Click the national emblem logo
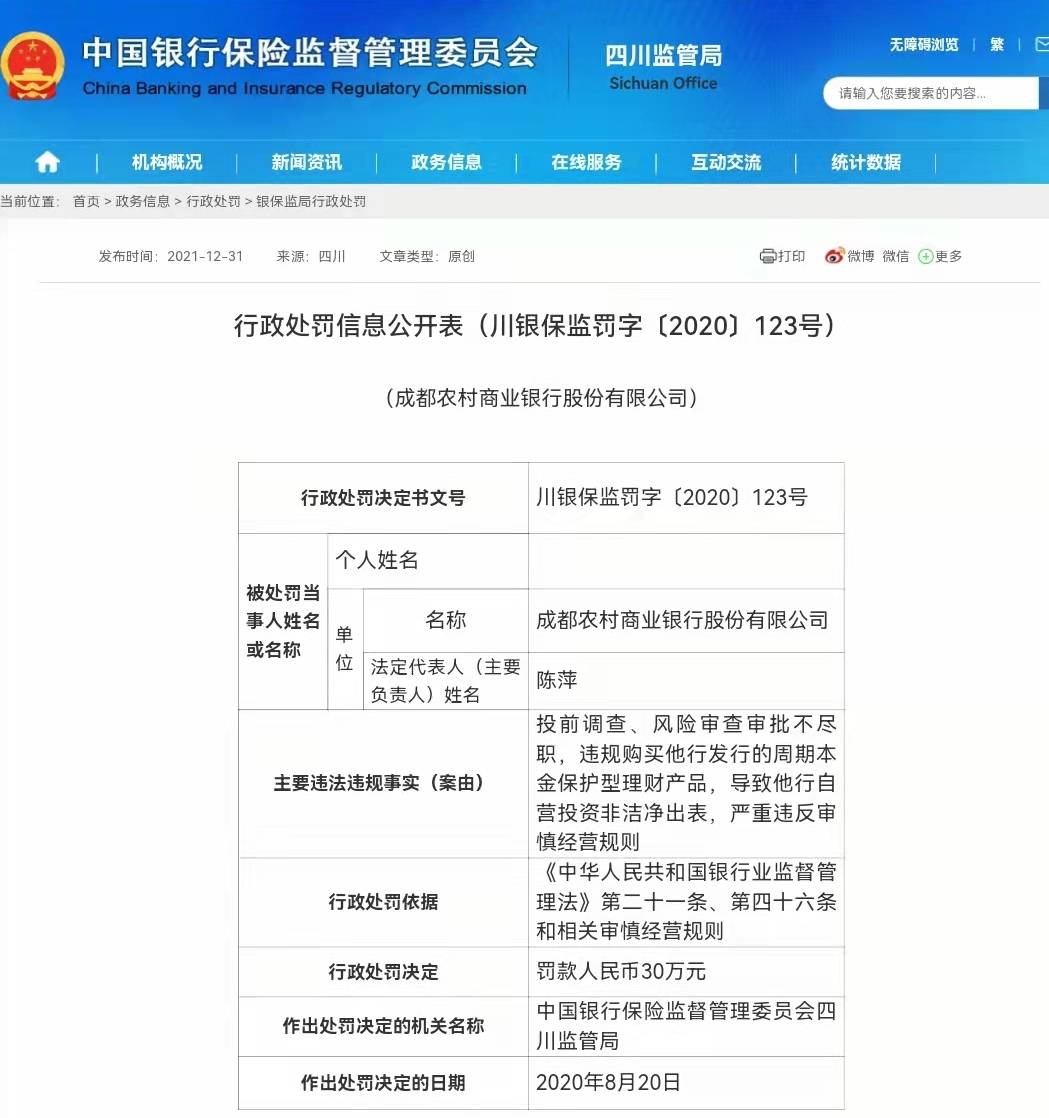1049x1118 pixels. click(x=38, y=65)
